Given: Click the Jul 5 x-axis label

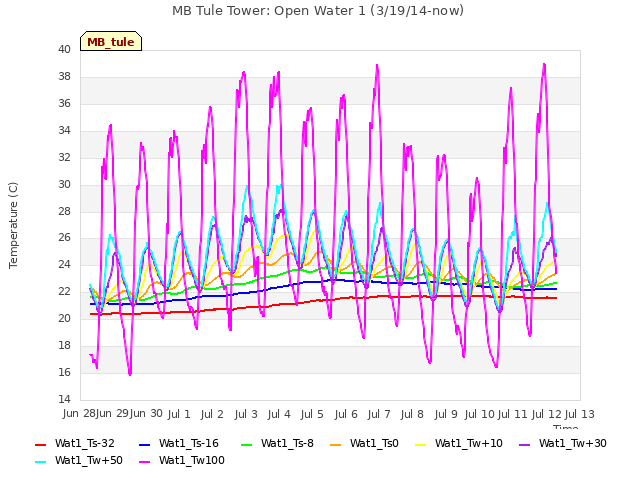Looking at the screenshot, I should [312, 414].
